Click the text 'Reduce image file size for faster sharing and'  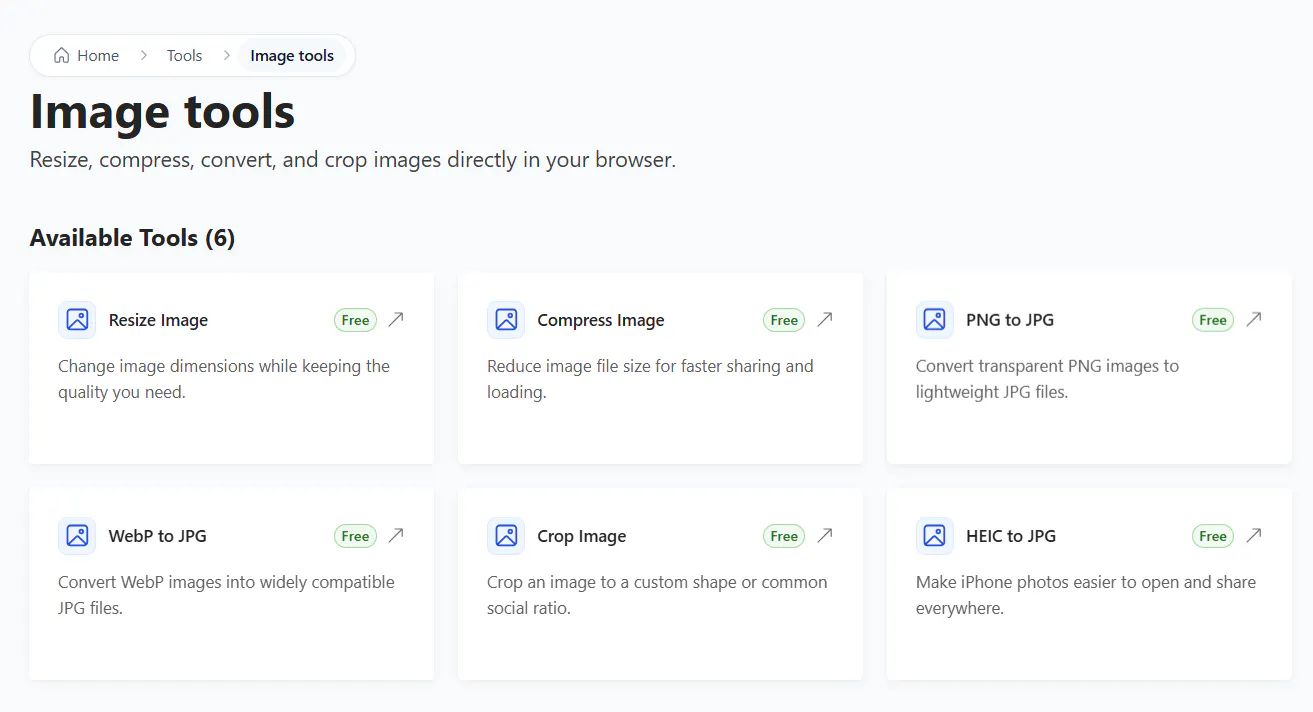coord(650,366)
